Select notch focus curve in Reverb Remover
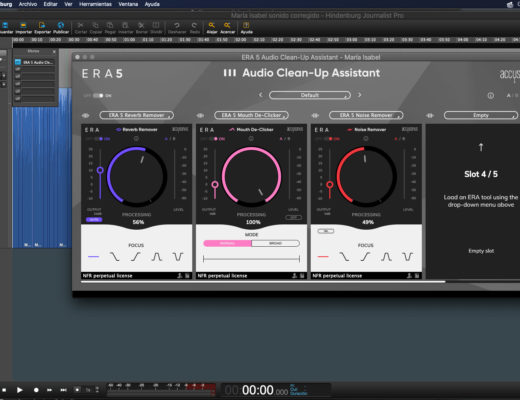520x400 pixels. tap(178, 257)
